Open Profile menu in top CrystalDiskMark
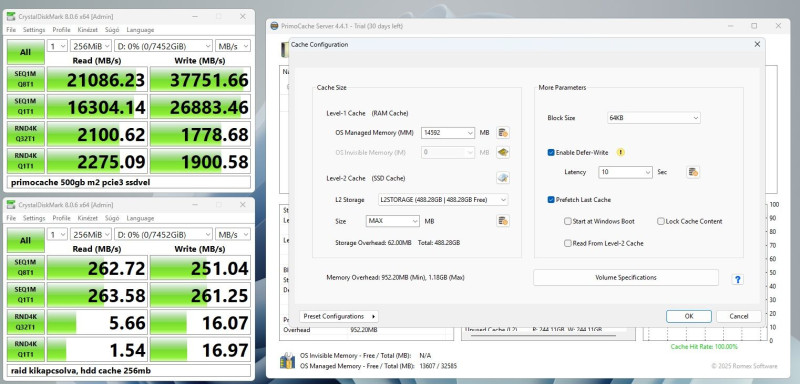The width and height of the screenshot is (800, 384). 61,30
